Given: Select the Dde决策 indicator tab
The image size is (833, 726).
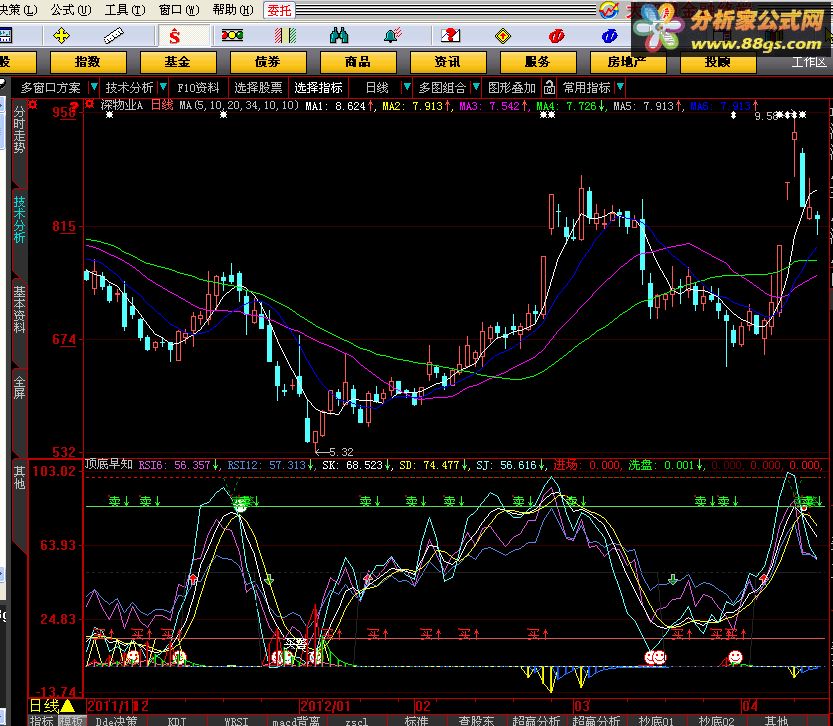Looking at the screenshot, I should point(116,721).
